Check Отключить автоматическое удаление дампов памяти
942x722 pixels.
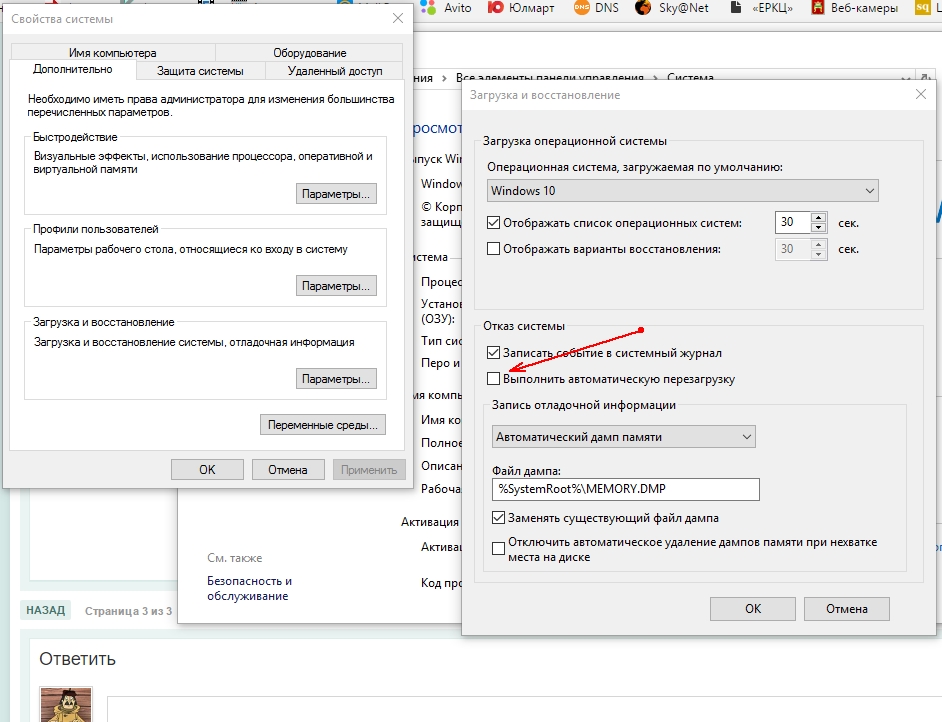pyautogui.click(x=498, y=548)
